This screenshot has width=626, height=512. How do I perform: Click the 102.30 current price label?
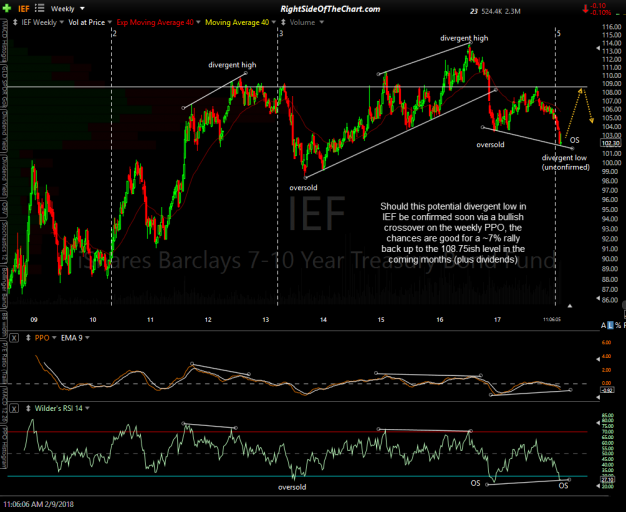[610, 143]
